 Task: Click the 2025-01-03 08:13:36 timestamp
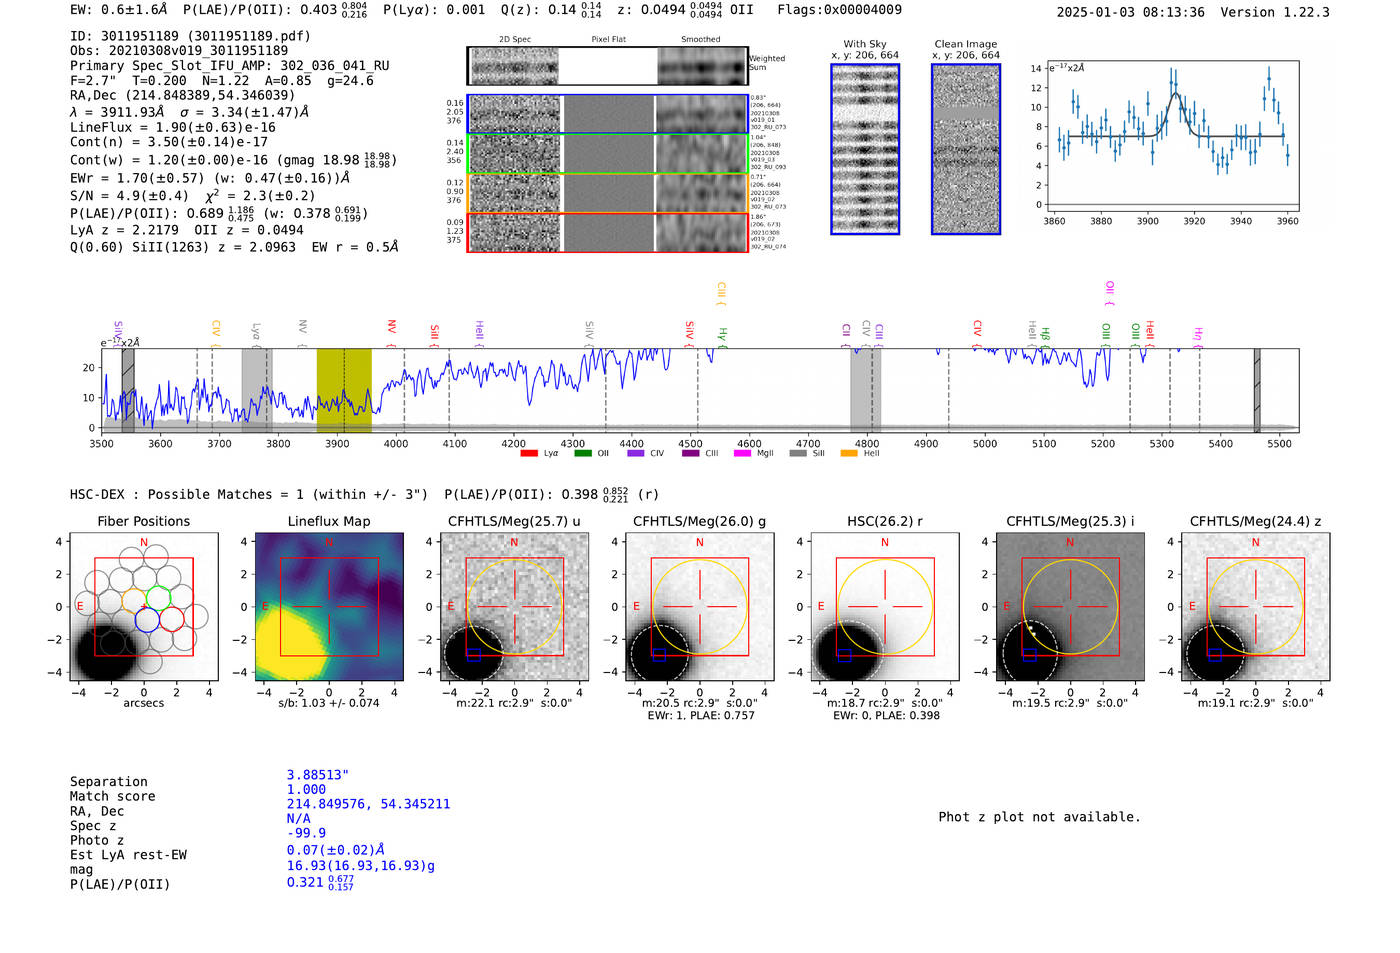coord(1131,13)
